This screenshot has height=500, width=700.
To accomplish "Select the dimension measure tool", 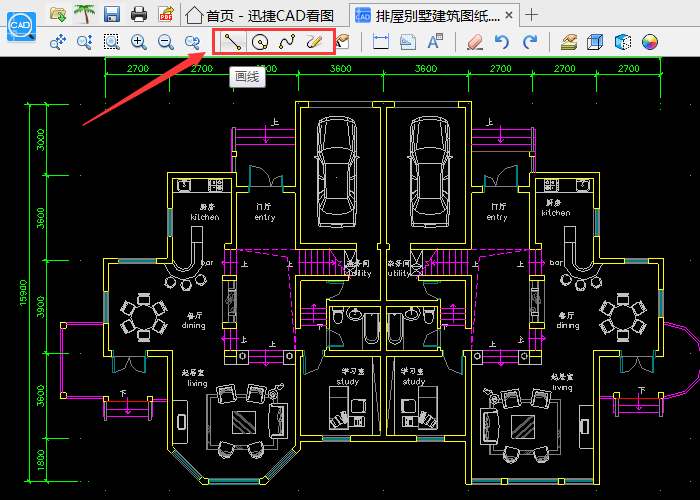I will tap(380, 42).
